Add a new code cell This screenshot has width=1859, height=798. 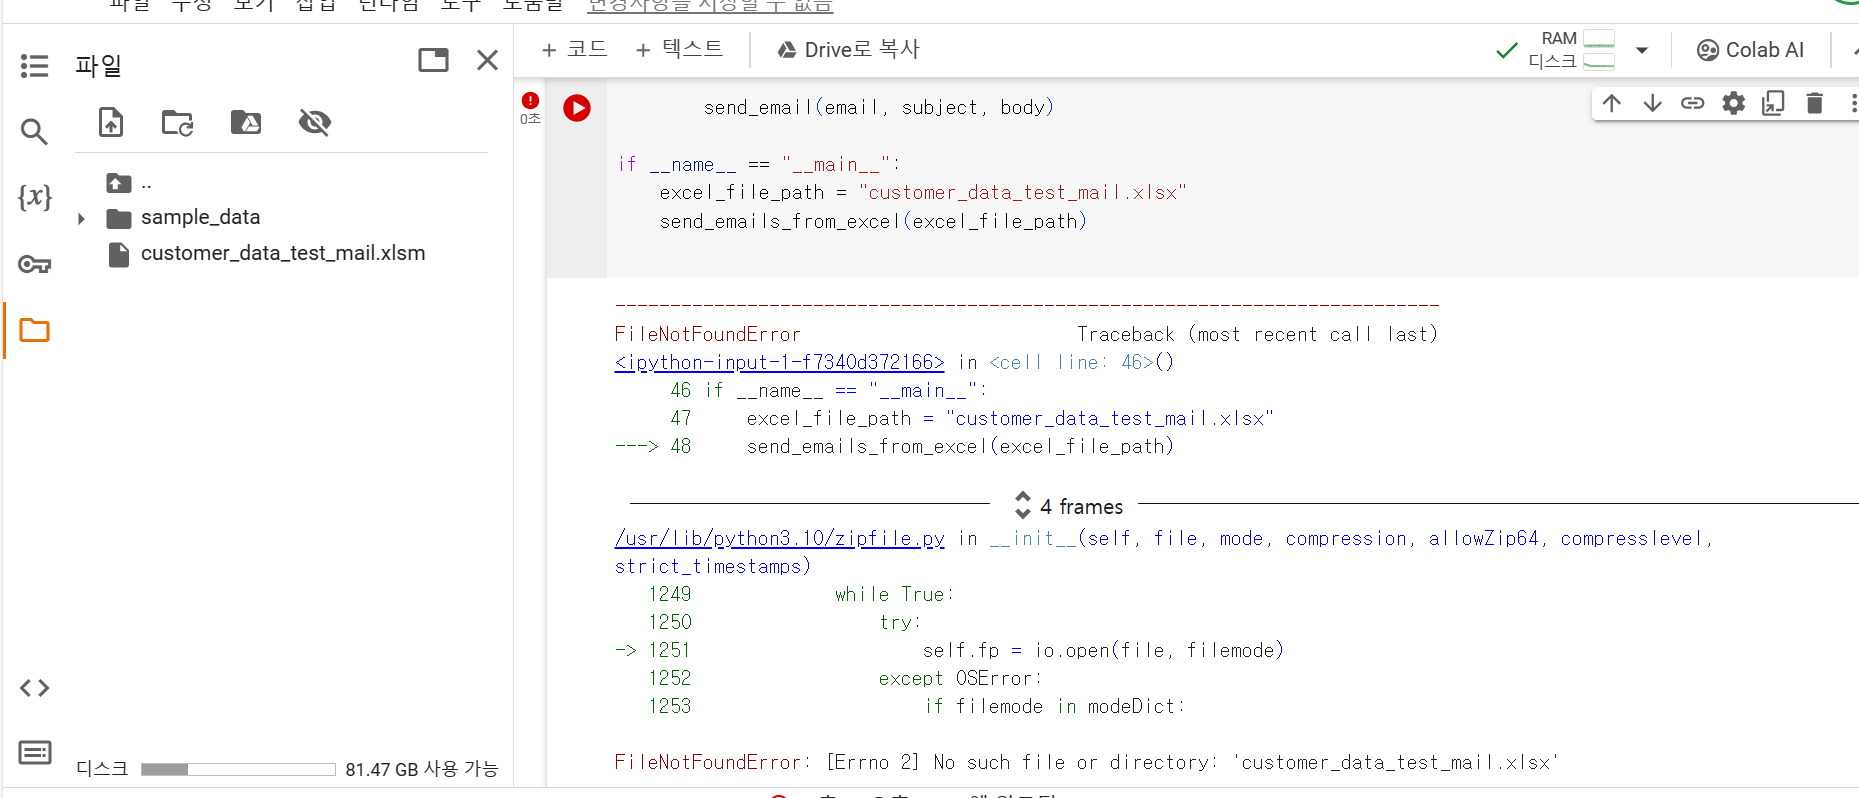tap(574, 49)
